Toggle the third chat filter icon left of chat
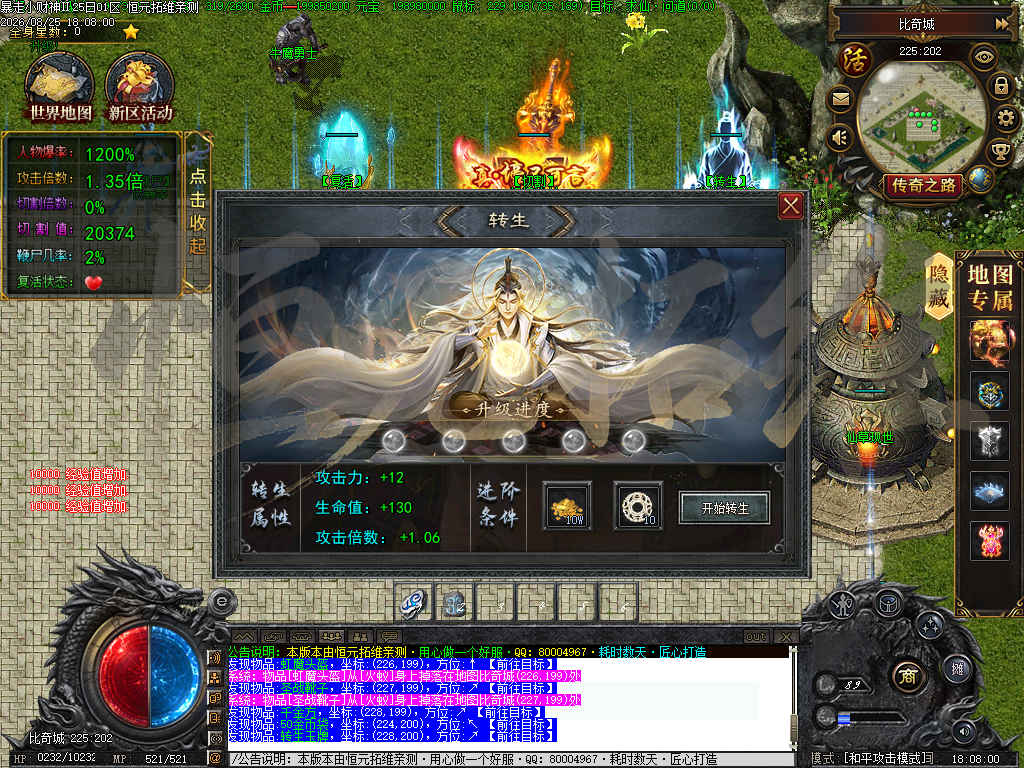This screenshot has width=1024, height=768. (x=214, y=698)
